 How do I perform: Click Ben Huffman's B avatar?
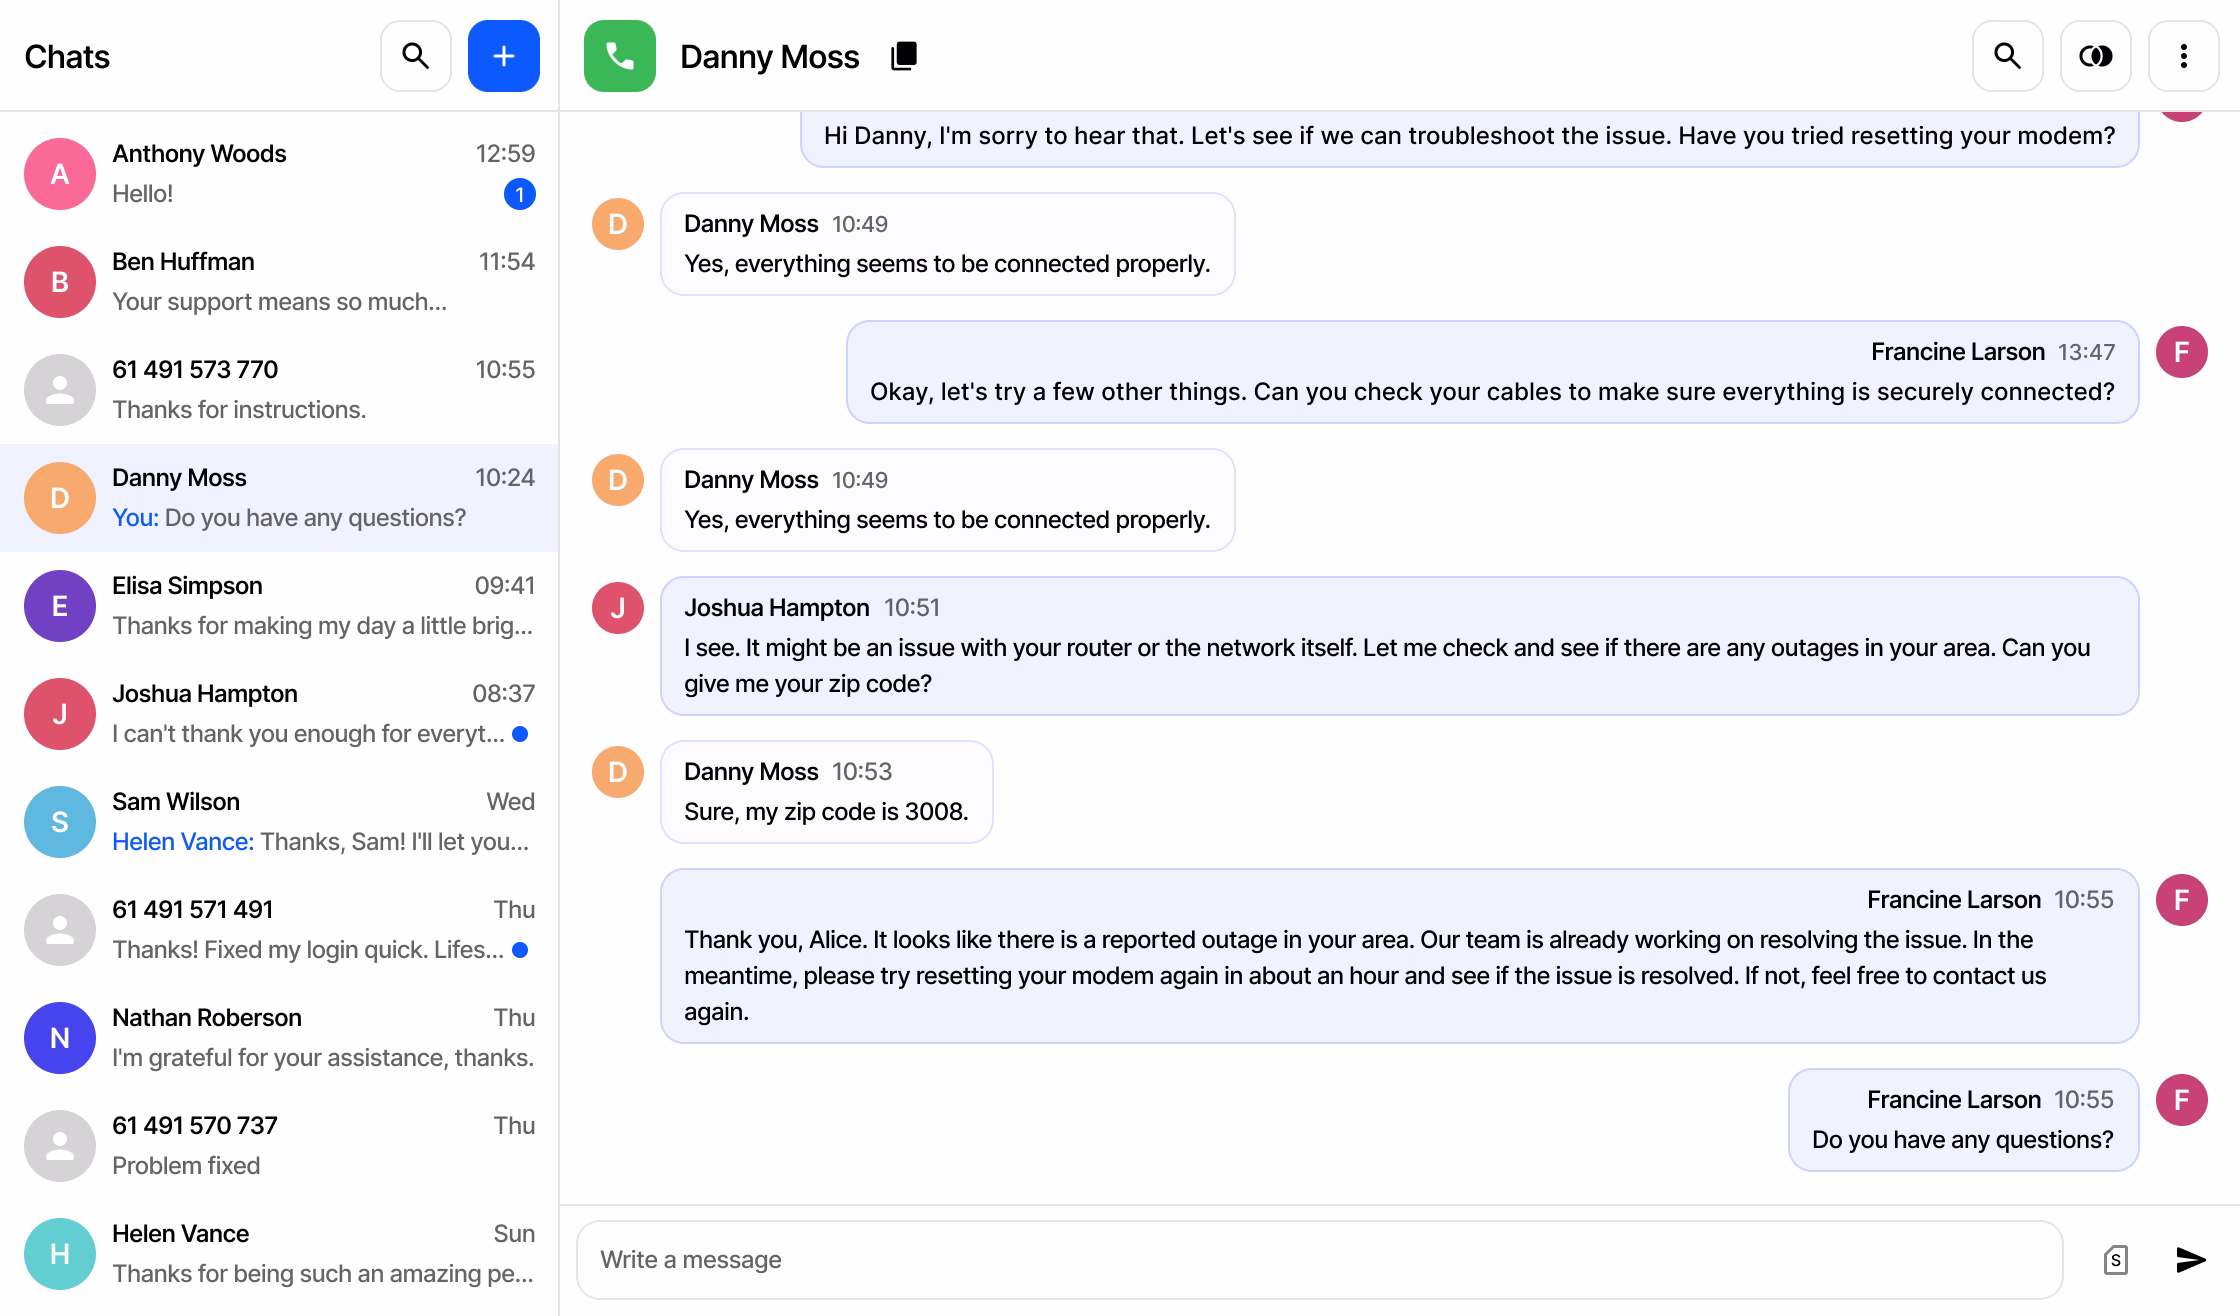(x=60, y=282)
